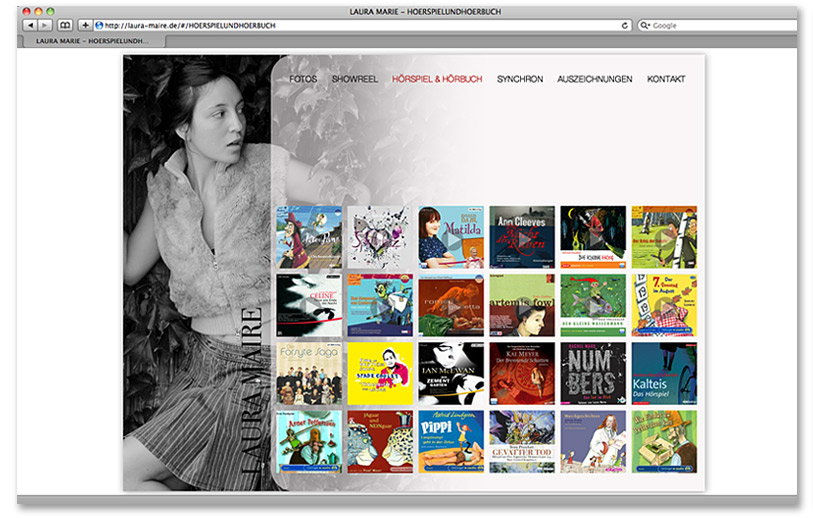Image resolution: width=813 pixels, height=518 pixels.
Task: Open the Jaguar und Neinguar cover
Action: click(380, 442)
